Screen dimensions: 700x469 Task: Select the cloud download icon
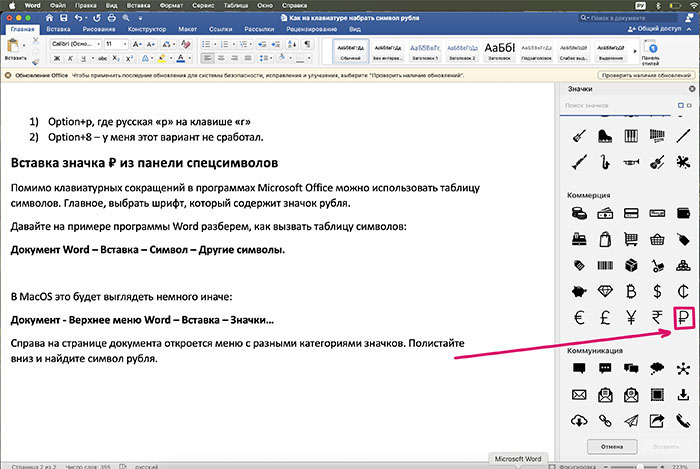point(579,421)
